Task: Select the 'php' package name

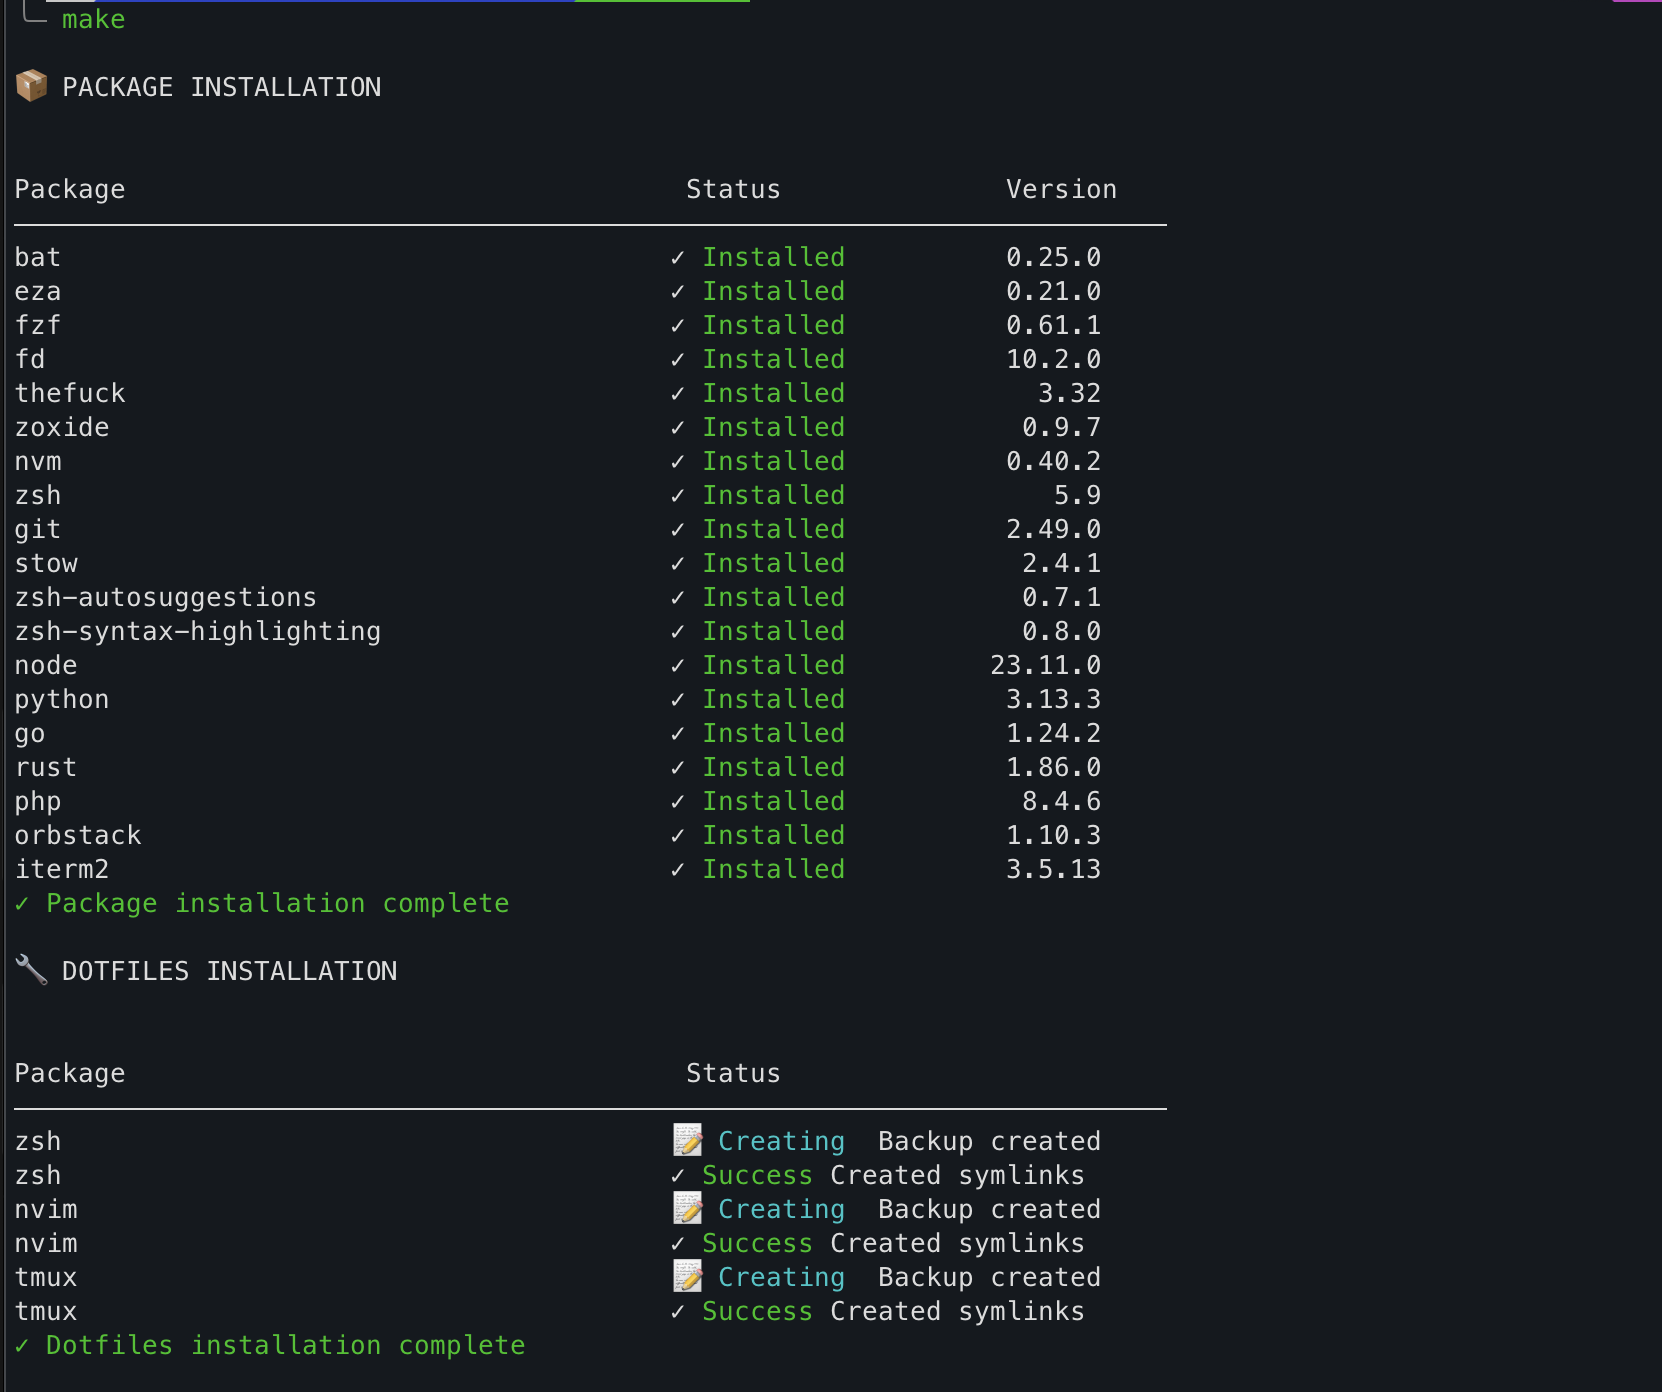Action: point(38,802)
